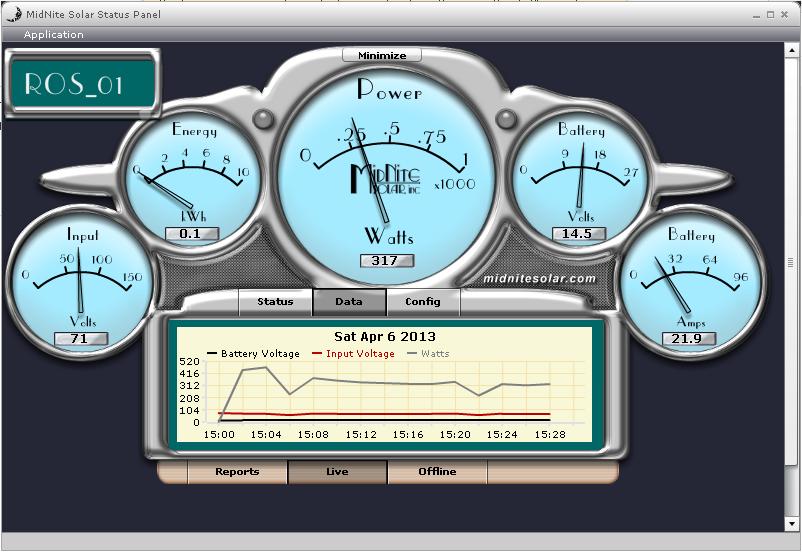Maximize the MidNite Solar Status Panel window

(x=771, y=15)
